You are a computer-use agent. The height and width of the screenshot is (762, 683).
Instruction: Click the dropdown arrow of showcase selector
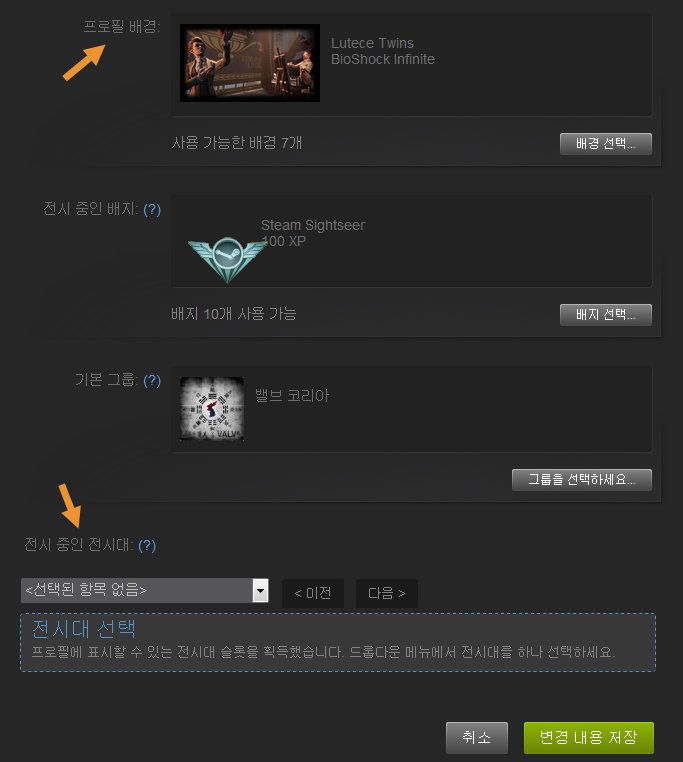[261, 590]
